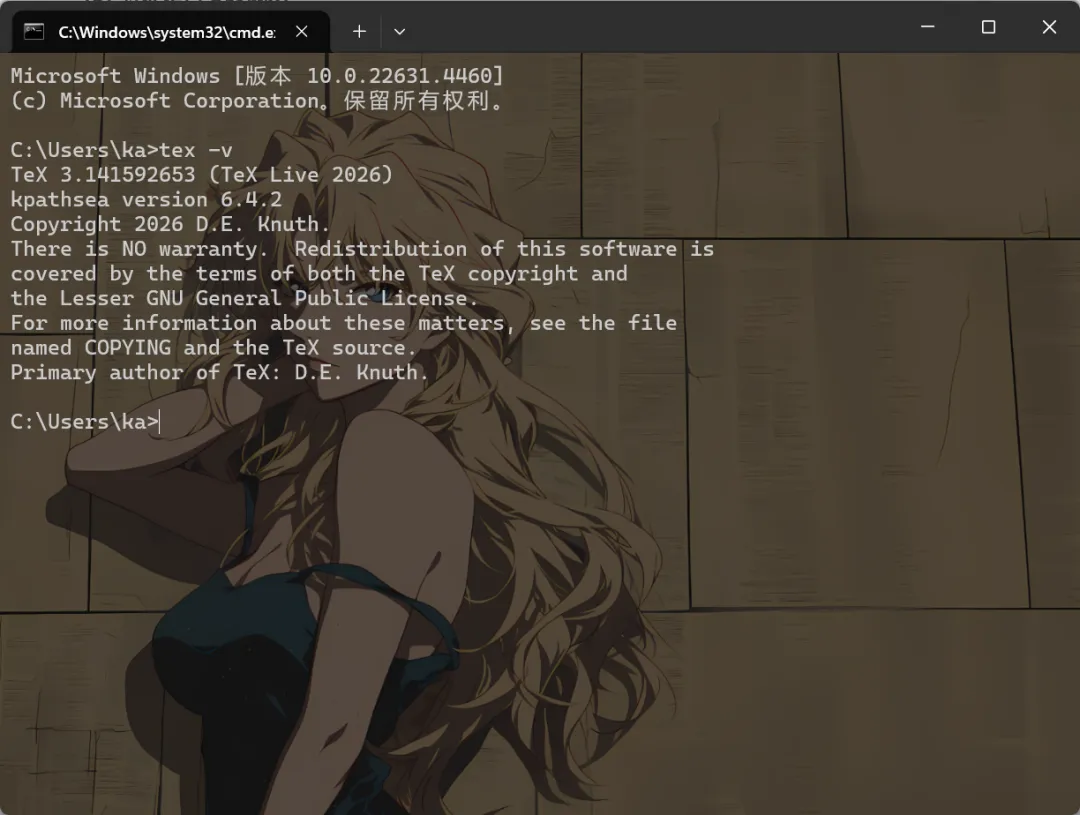
Task: Click the 'the Lesser GNU General Public License.' line
Action: [x=244, y=299]
